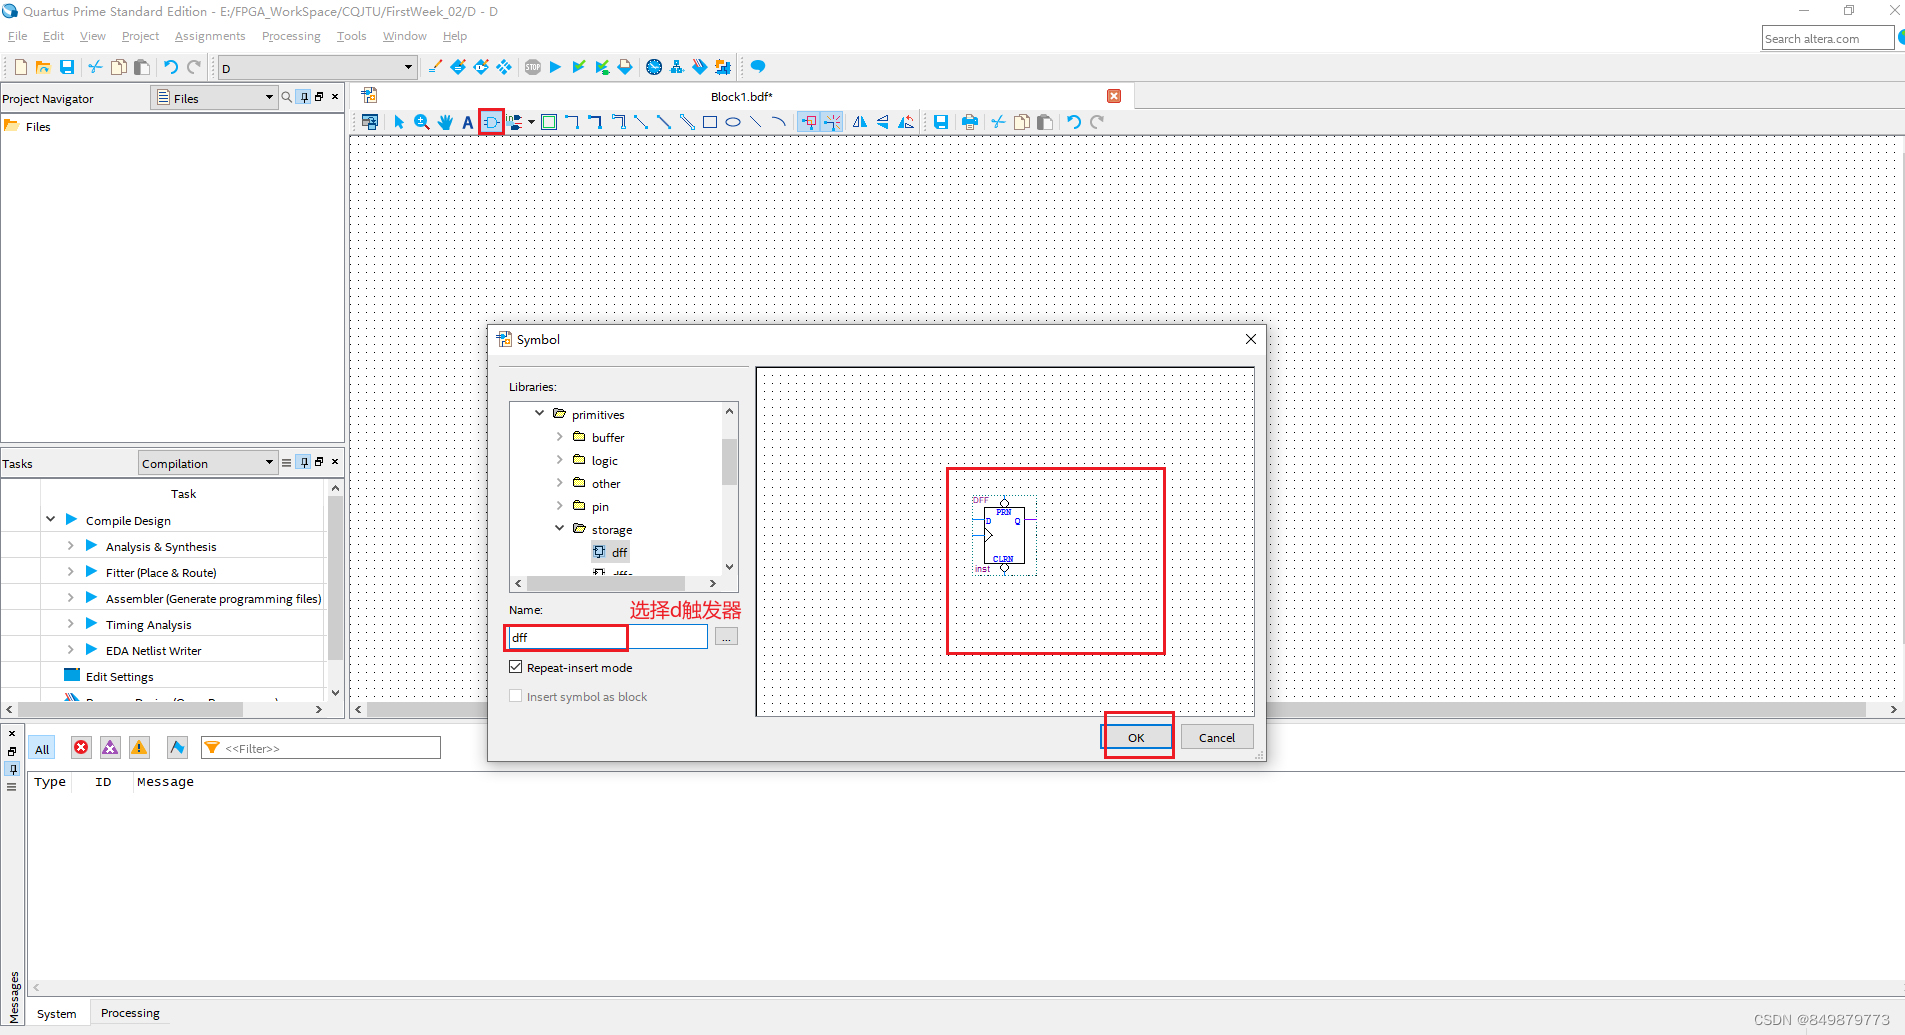Open the Programmer icon in main toolbar
The height and width of the screenshot is (1035, 1905).
tap(700, 67)
